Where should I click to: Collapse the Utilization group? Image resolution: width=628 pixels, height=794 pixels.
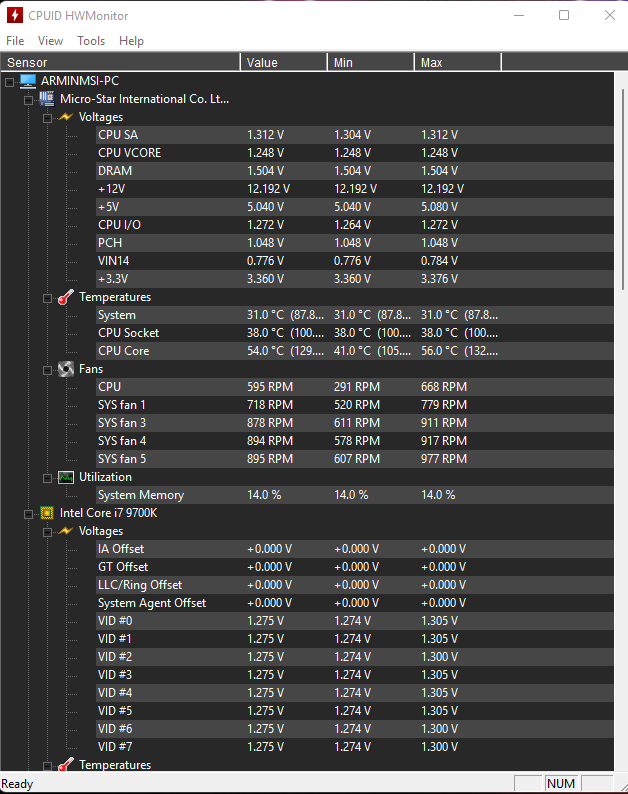tap(47, 479)
